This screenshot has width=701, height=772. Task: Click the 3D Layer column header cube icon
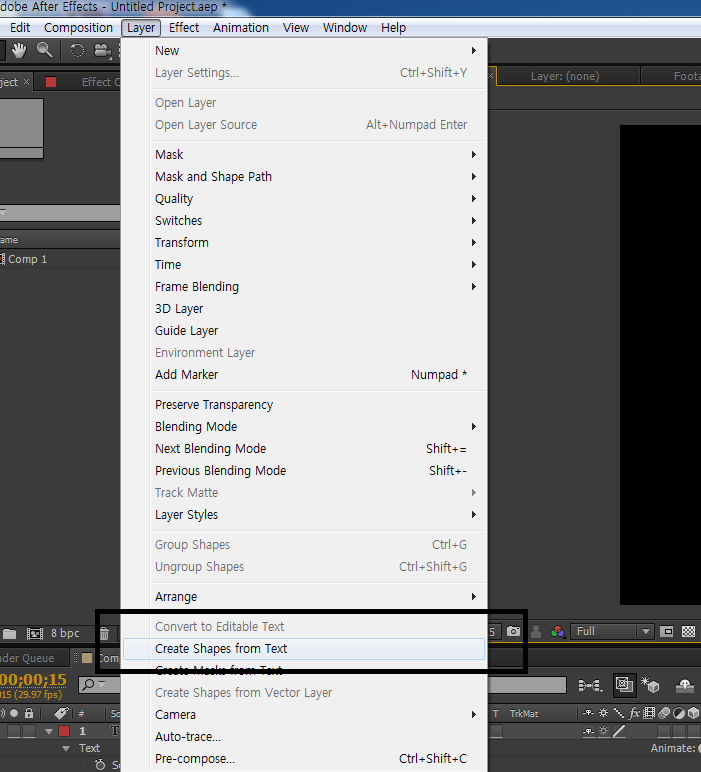694,712
